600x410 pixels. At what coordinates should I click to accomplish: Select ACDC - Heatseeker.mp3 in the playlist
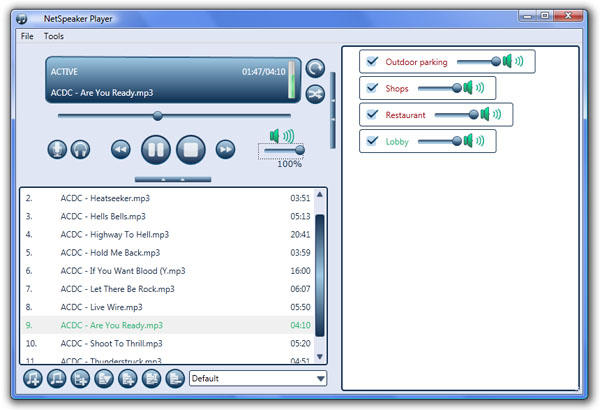[x=168, y=198]
